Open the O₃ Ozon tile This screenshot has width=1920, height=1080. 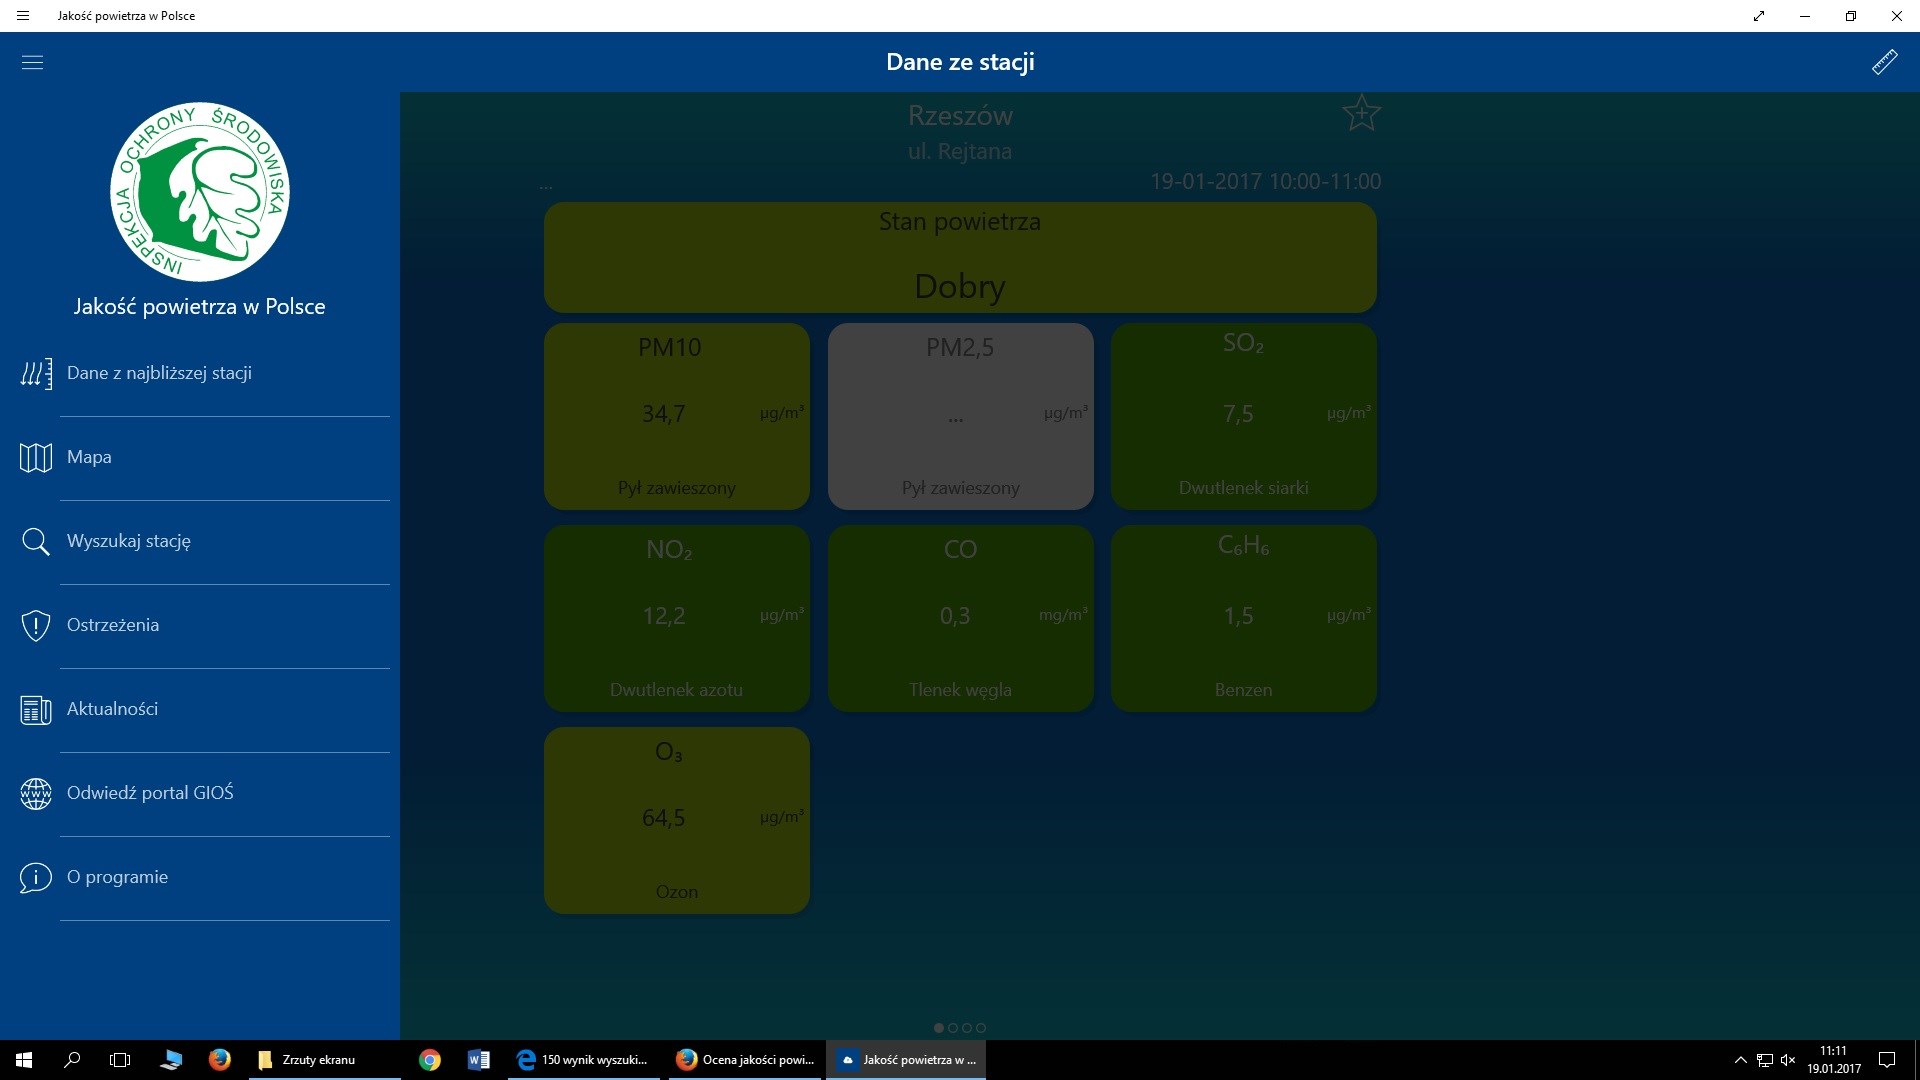tap(676, 820)
